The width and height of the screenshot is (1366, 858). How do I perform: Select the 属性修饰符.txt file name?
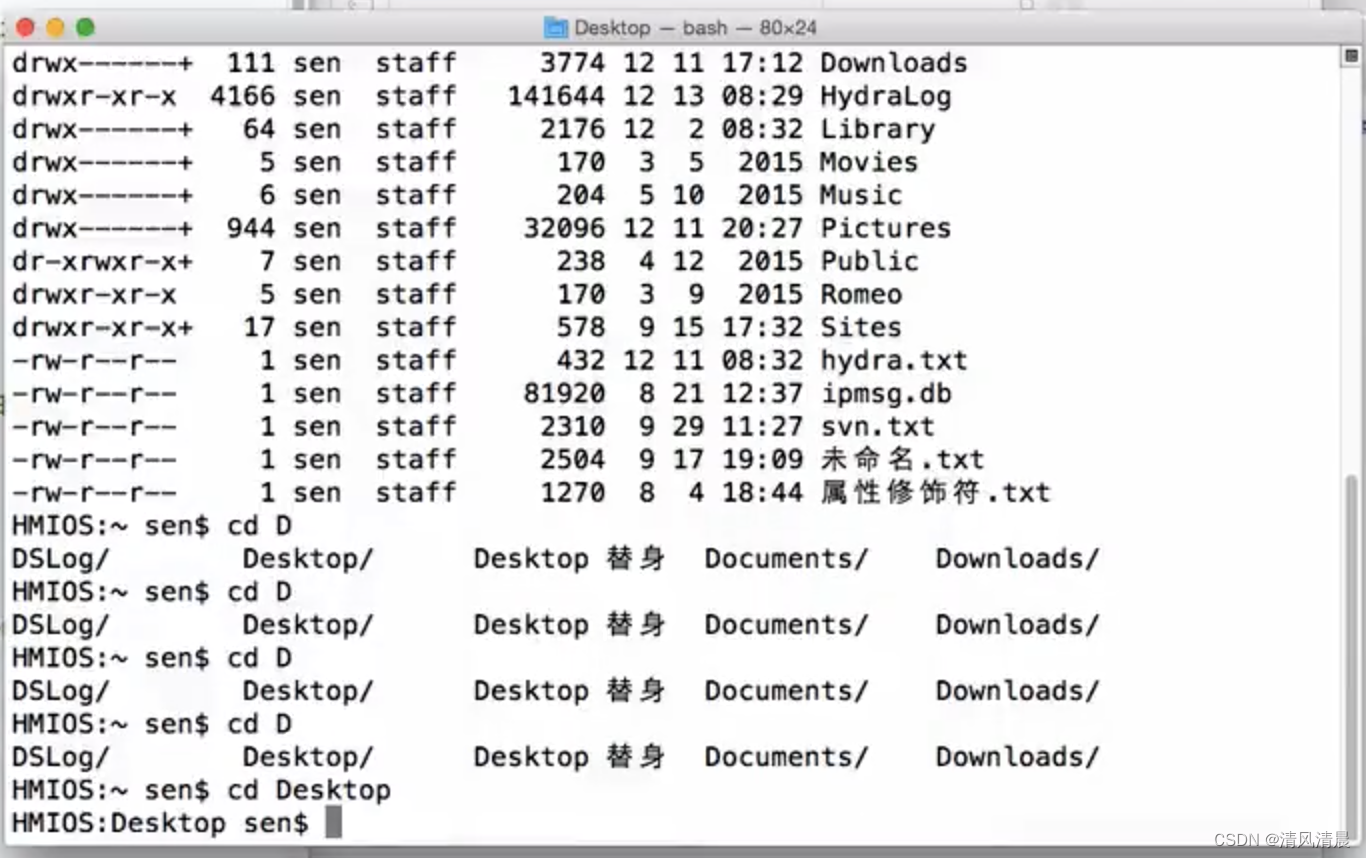click(x=936, y=492)
